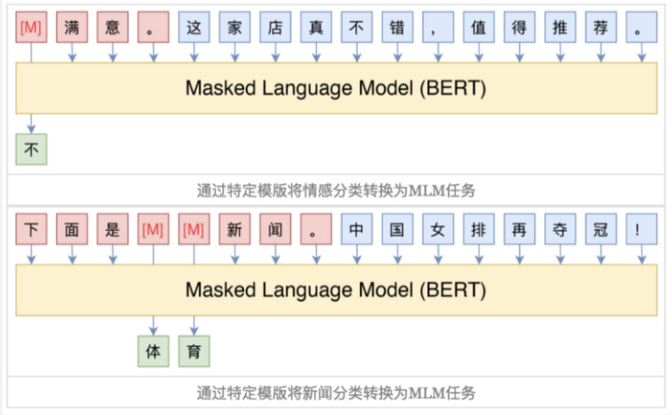Select the blue 中 token box
The width and height of the screenshot is (672, 415).
coord(355,230)
